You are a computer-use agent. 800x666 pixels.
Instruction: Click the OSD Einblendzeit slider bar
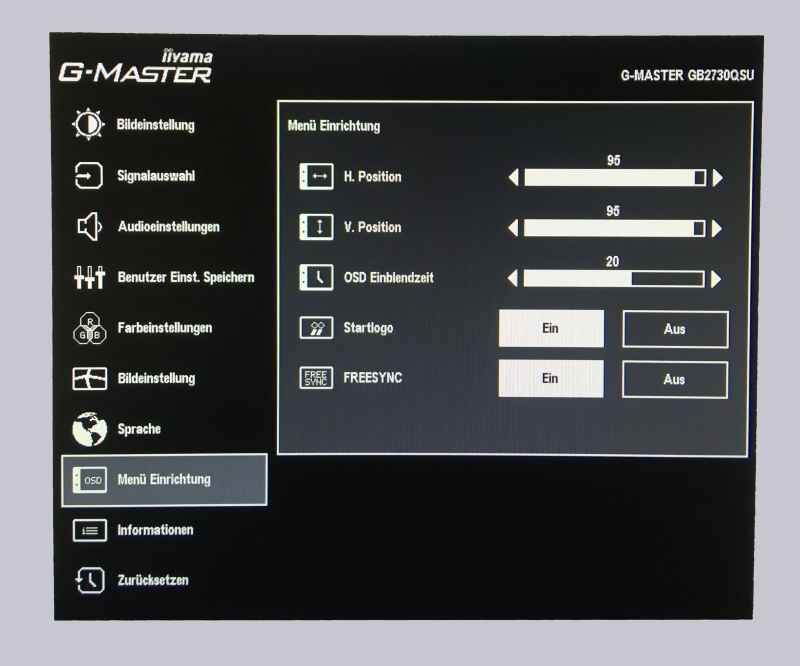click(614, 279)
